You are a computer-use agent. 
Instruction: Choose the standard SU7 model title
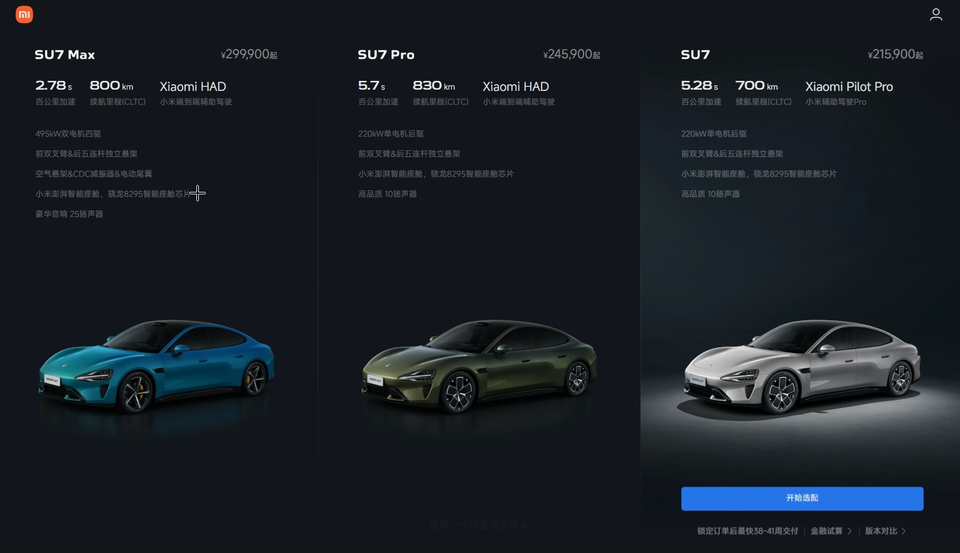[696, 55]
